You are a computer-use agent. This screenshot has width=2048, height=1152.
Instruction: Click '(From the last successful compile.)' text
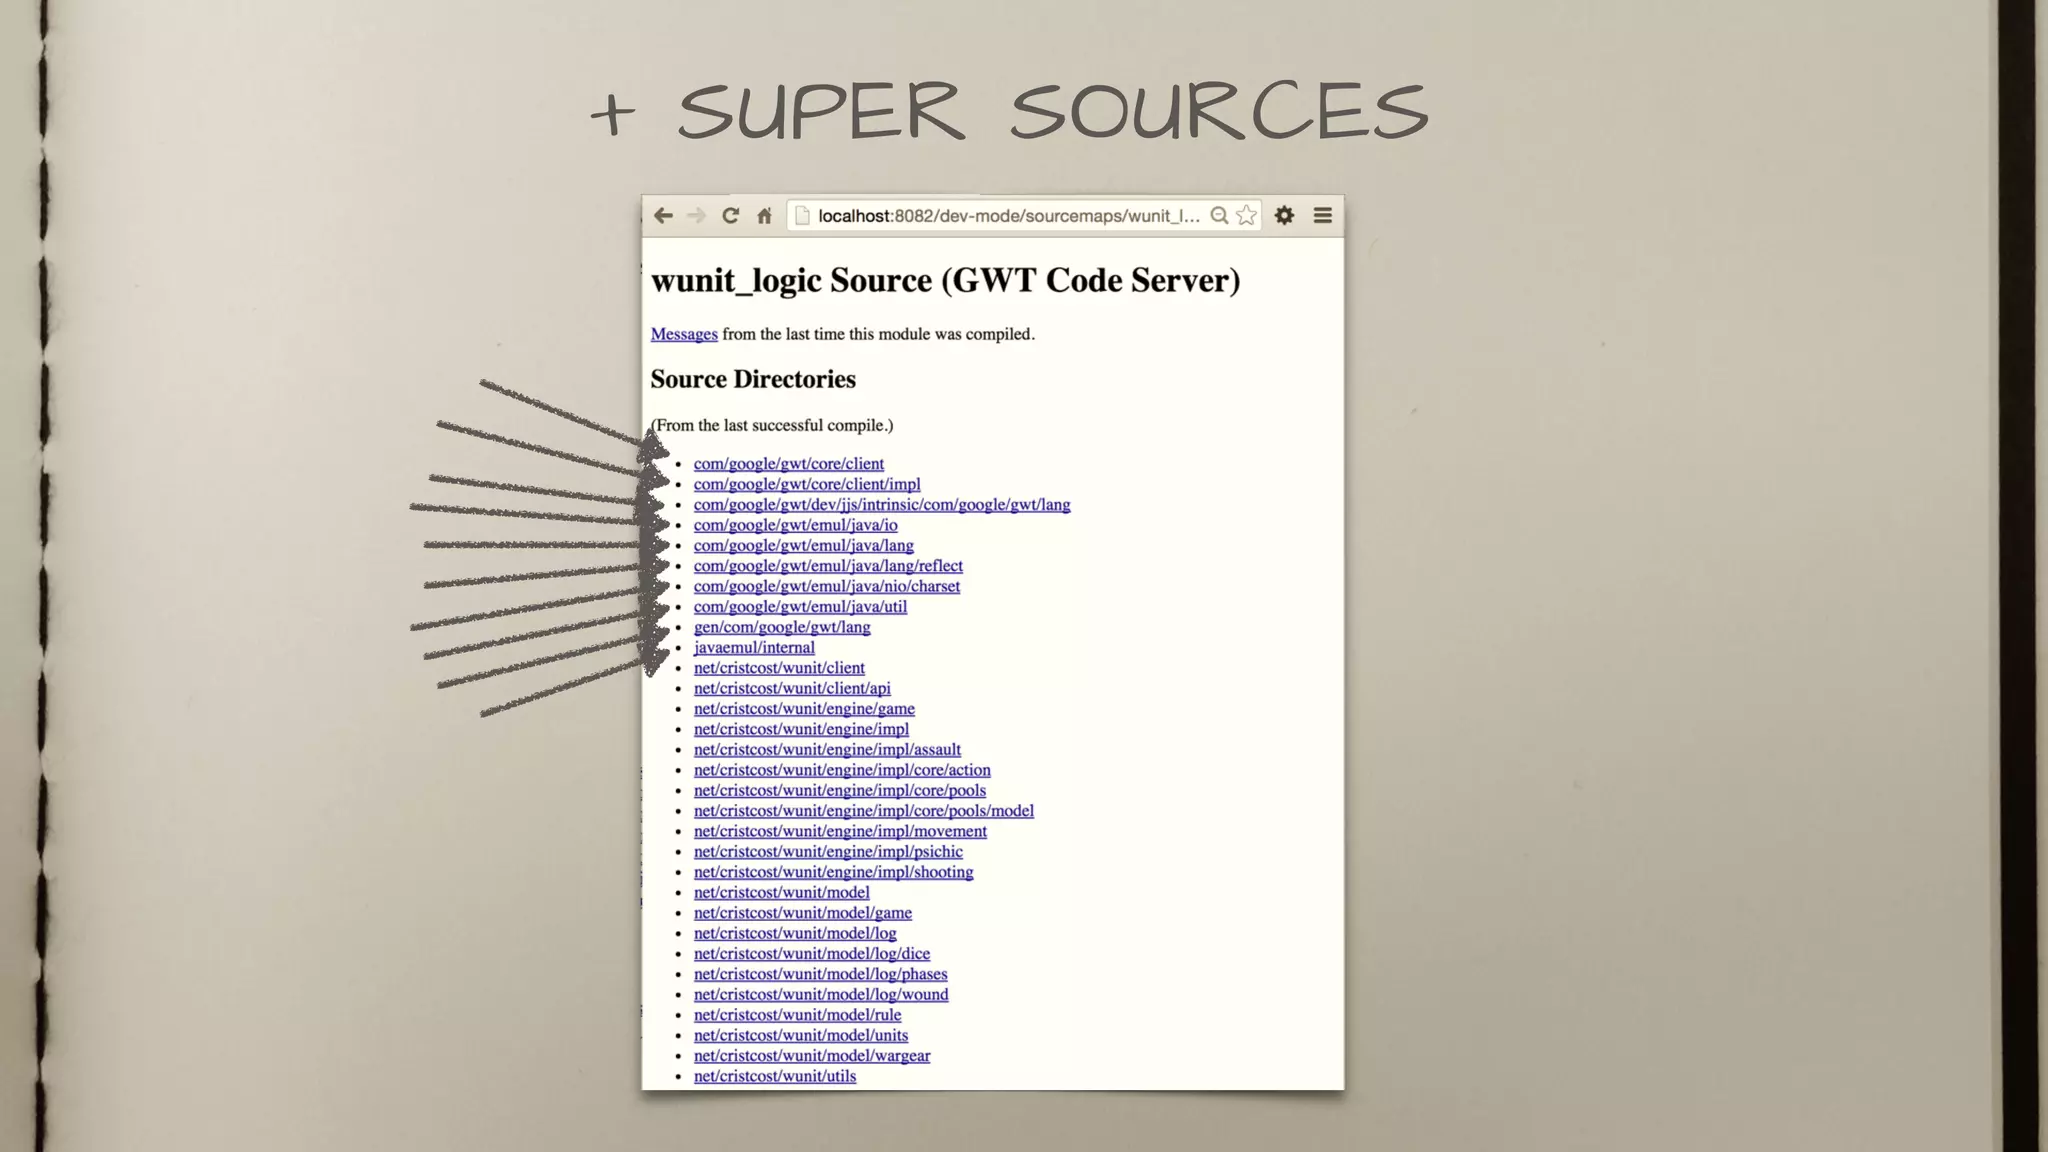(x=772, y=426)
